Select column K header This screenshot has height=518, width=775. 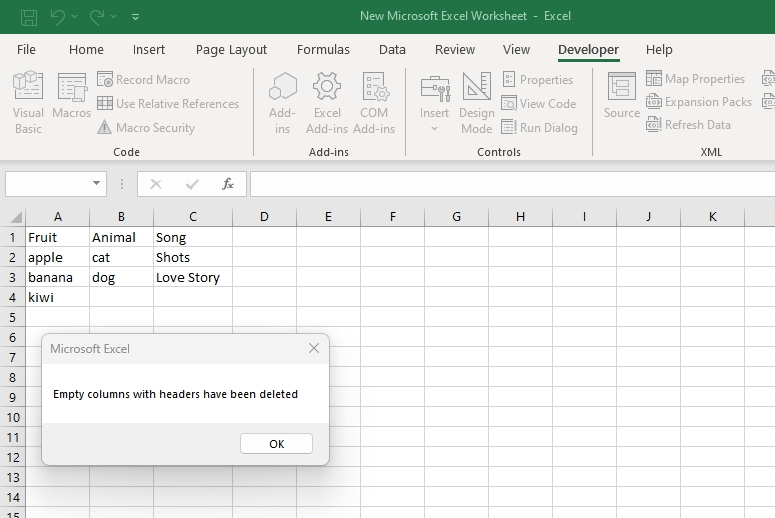click(712, 216)
